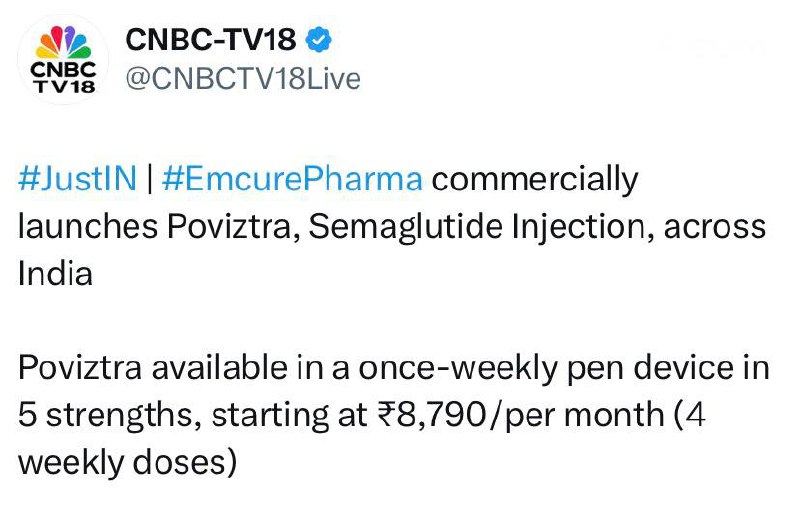The height and width of the screenshot is (521, 800).
Task: Open the #EmcurePharma hashtag
Action: [292, 180]
